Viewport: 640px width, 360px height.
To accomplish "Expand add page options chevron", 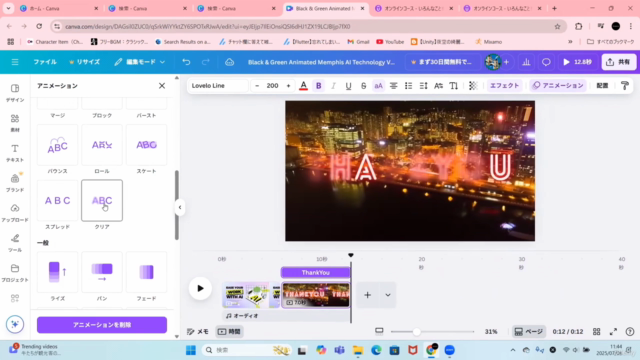I will [x=388, y=295].
